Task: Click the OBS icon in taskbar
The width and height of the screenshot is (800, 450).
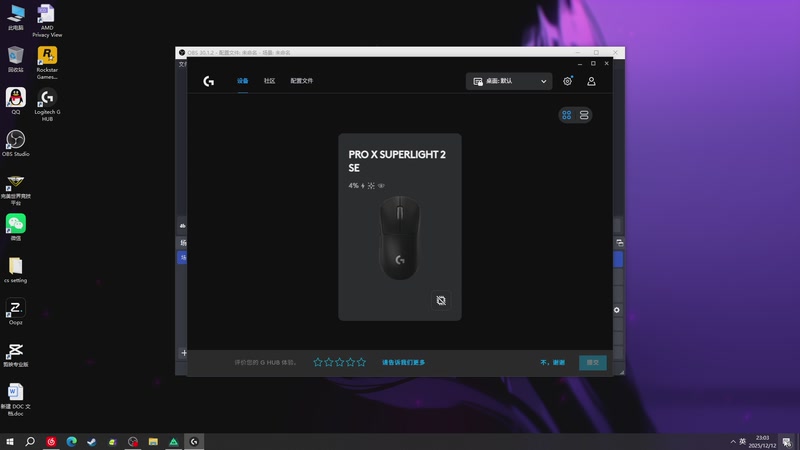Action: 133,441
